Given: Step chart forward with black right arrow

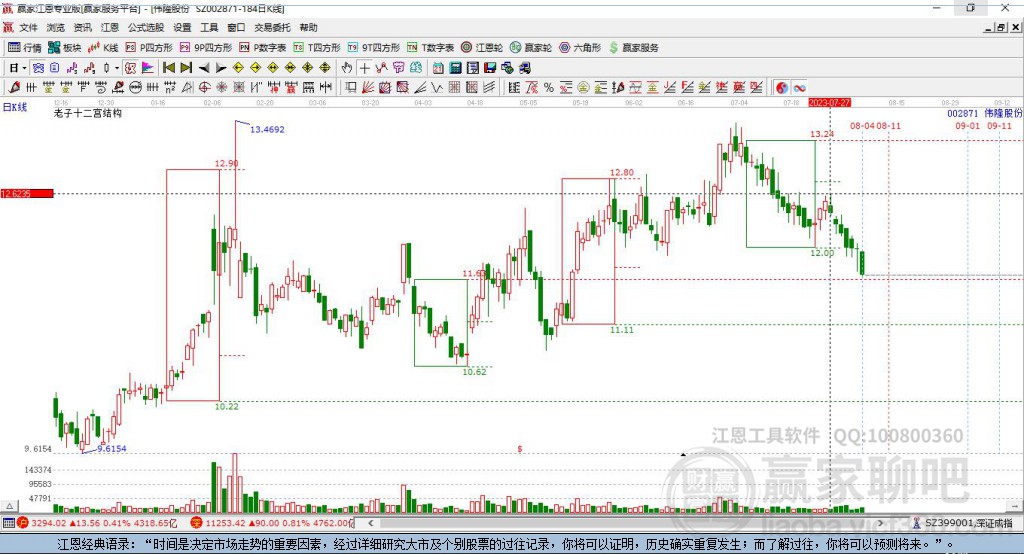Looking at the screenshot, I should tap(221, 68).
